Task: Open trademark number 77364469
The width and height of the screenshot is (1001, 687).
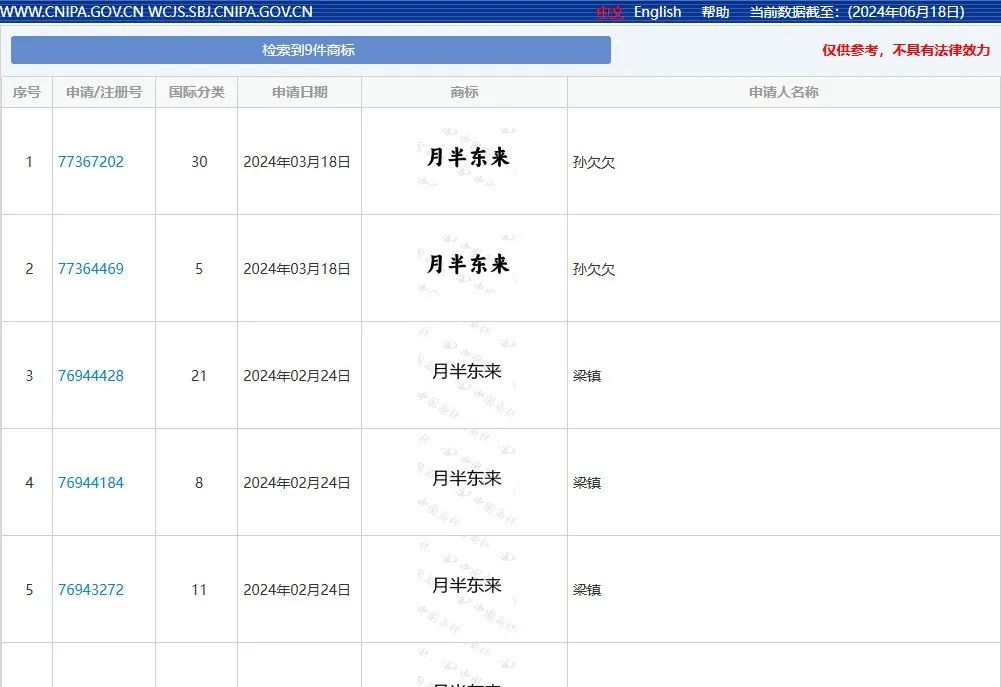Action: click(x=91, y=269)
